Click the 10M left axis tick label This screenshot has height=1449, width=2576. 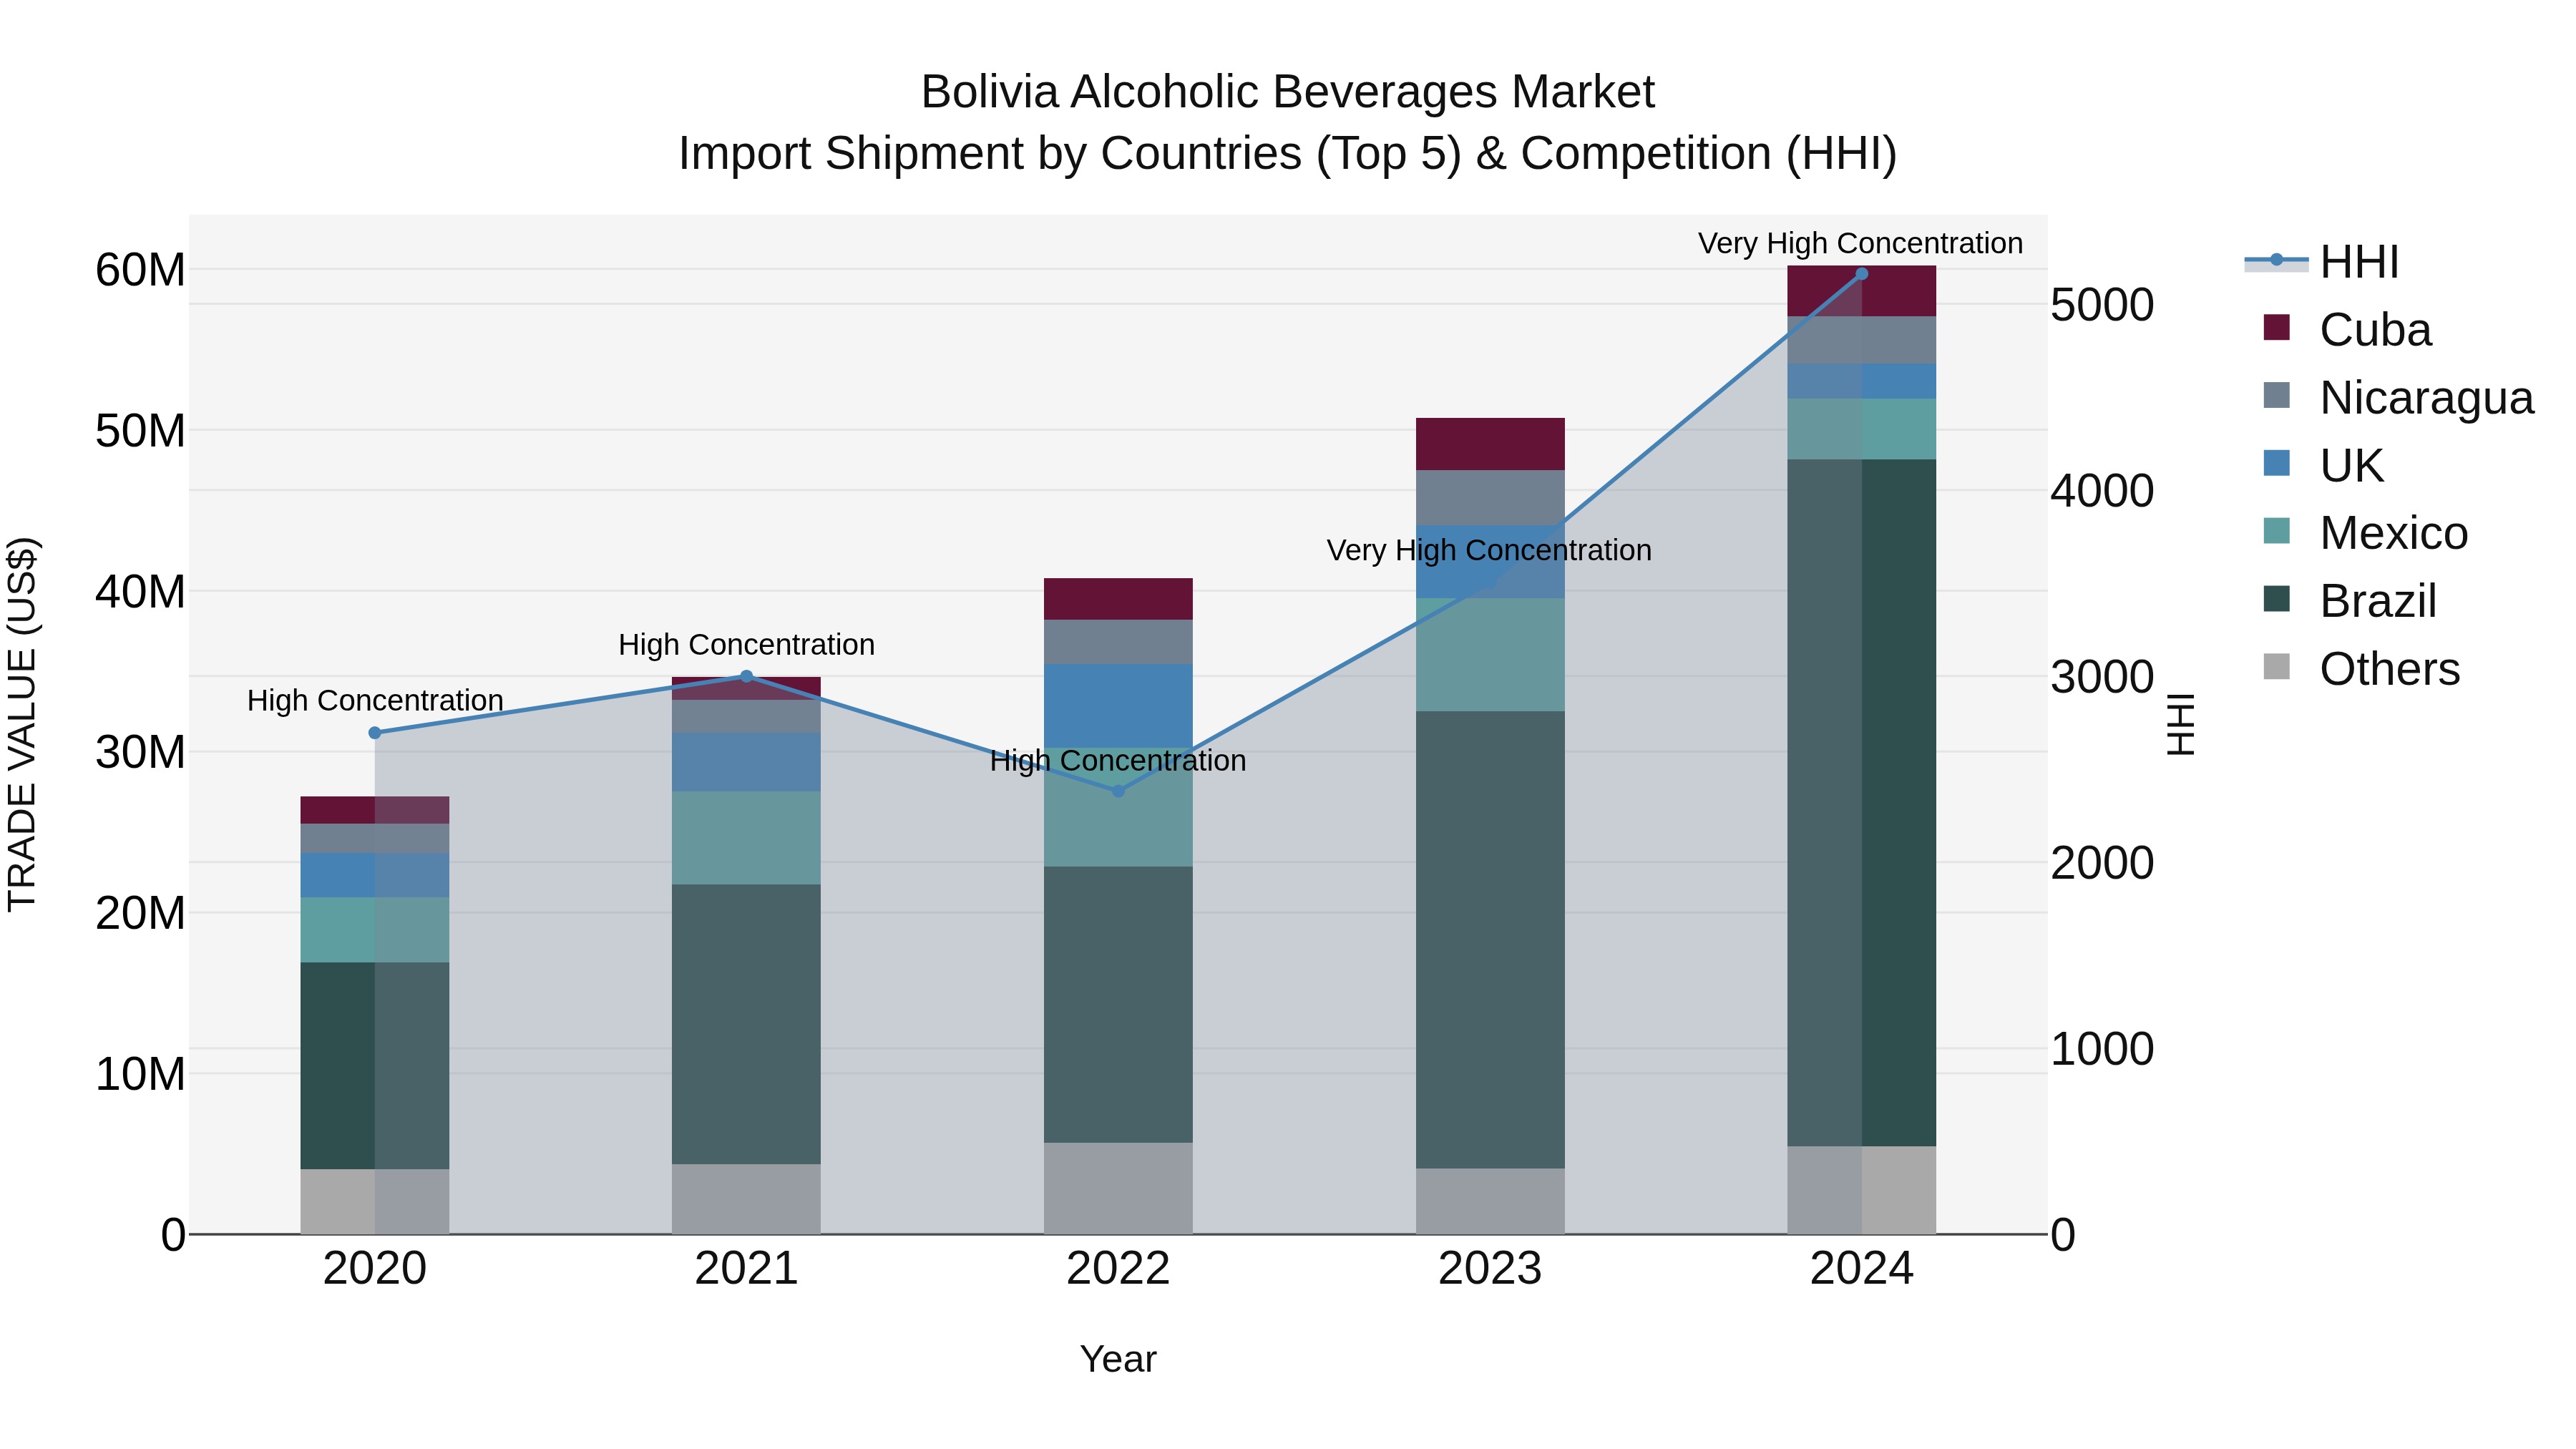[140, 1074]
